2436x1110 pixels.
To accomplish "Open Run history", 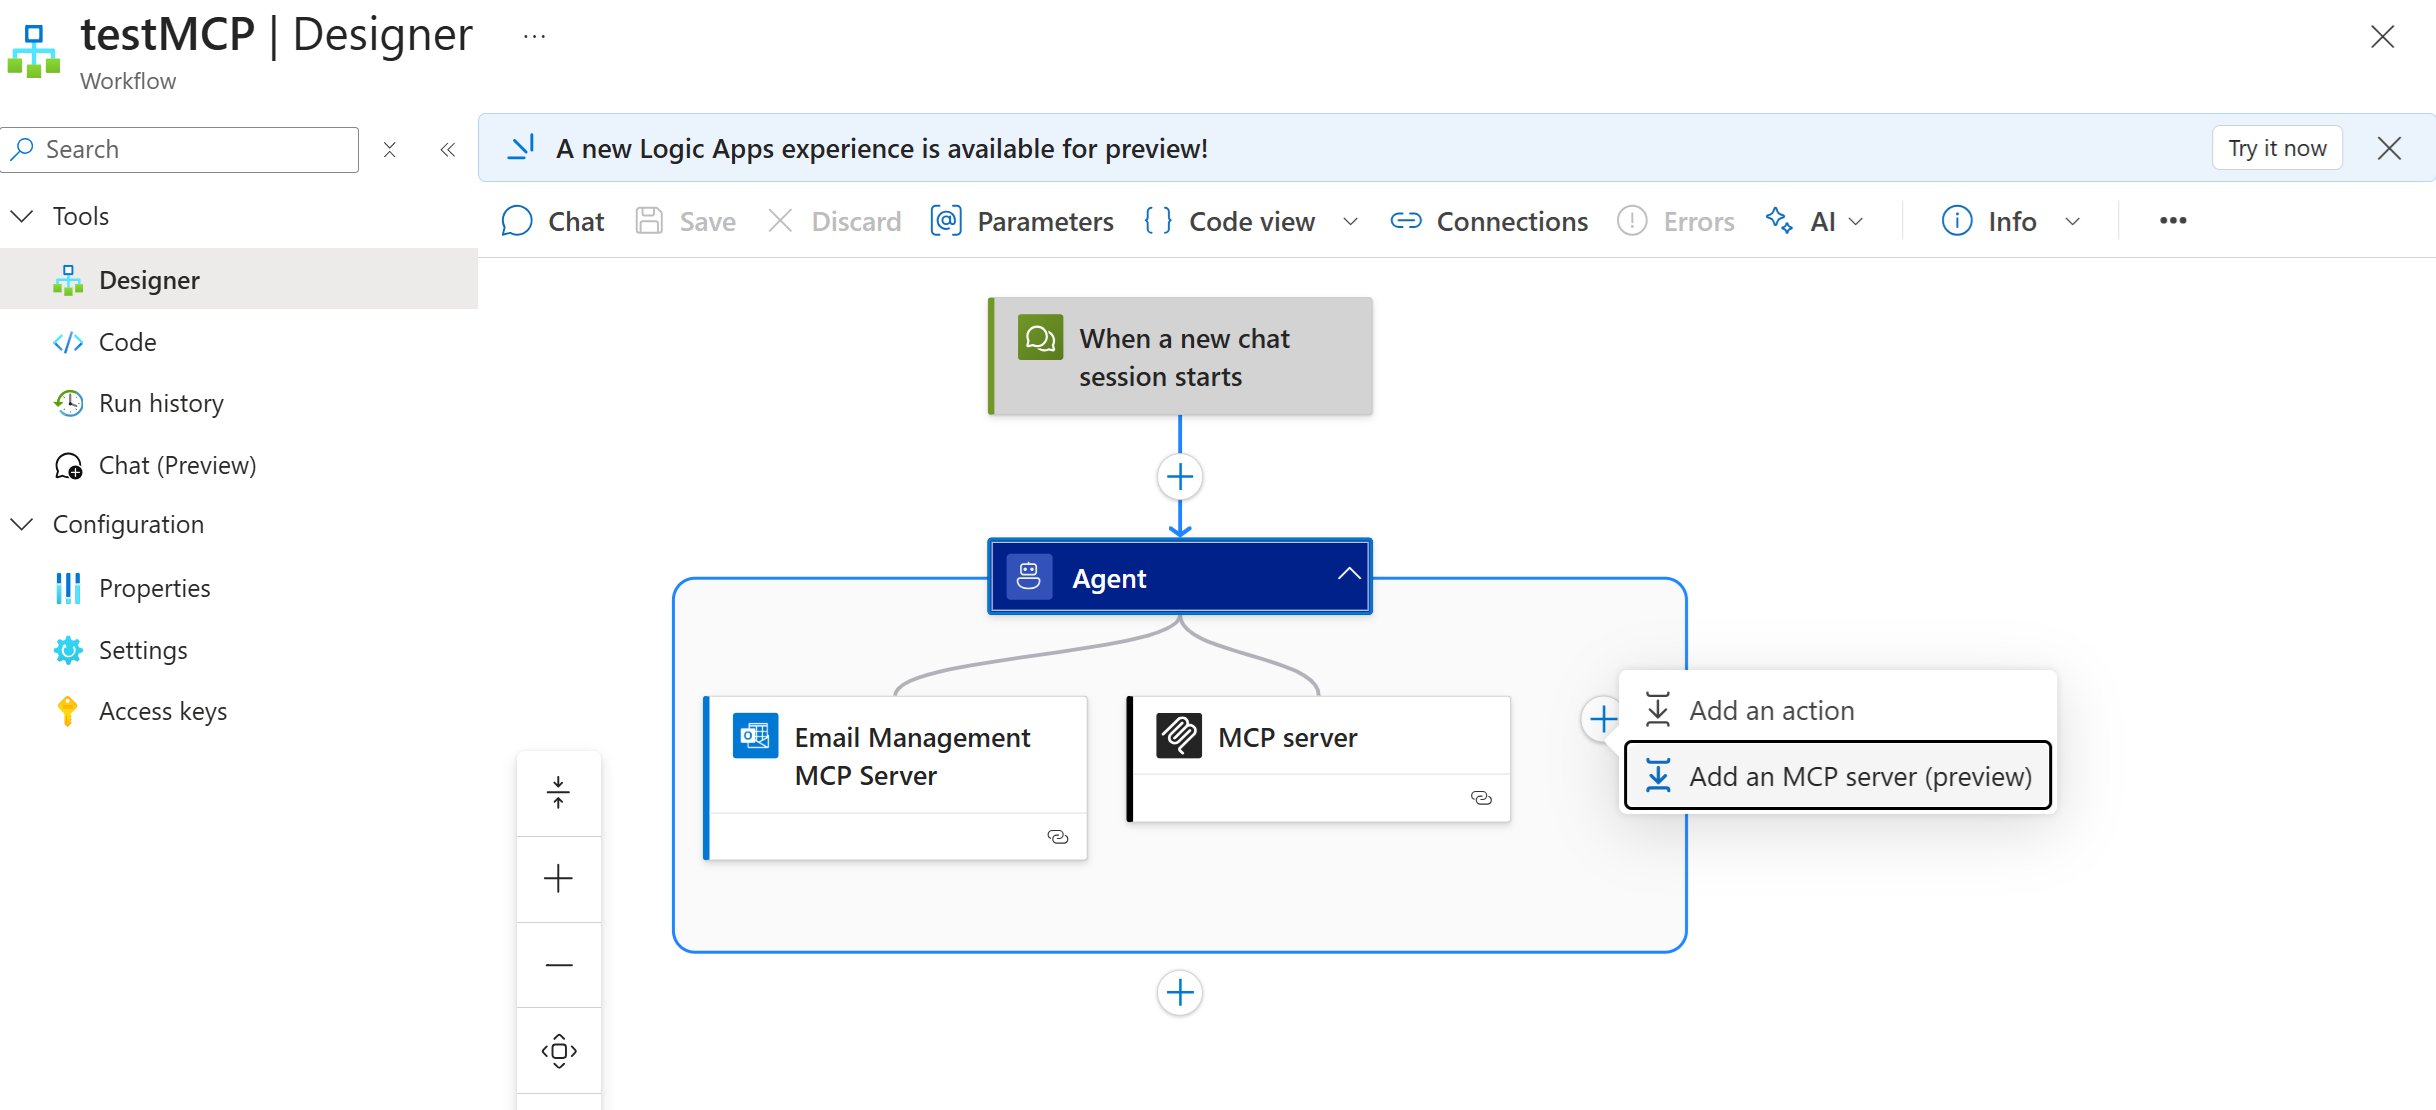I will tap(161, 403).
